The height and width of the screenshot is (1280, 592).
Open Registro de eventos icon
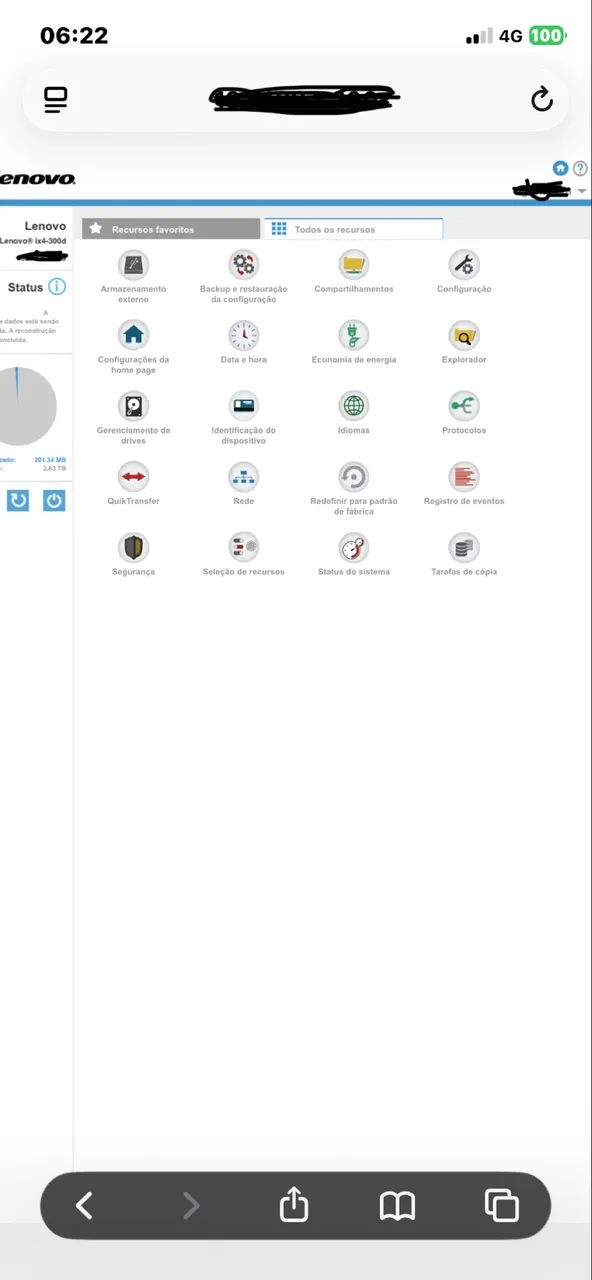tap(464, 477)
